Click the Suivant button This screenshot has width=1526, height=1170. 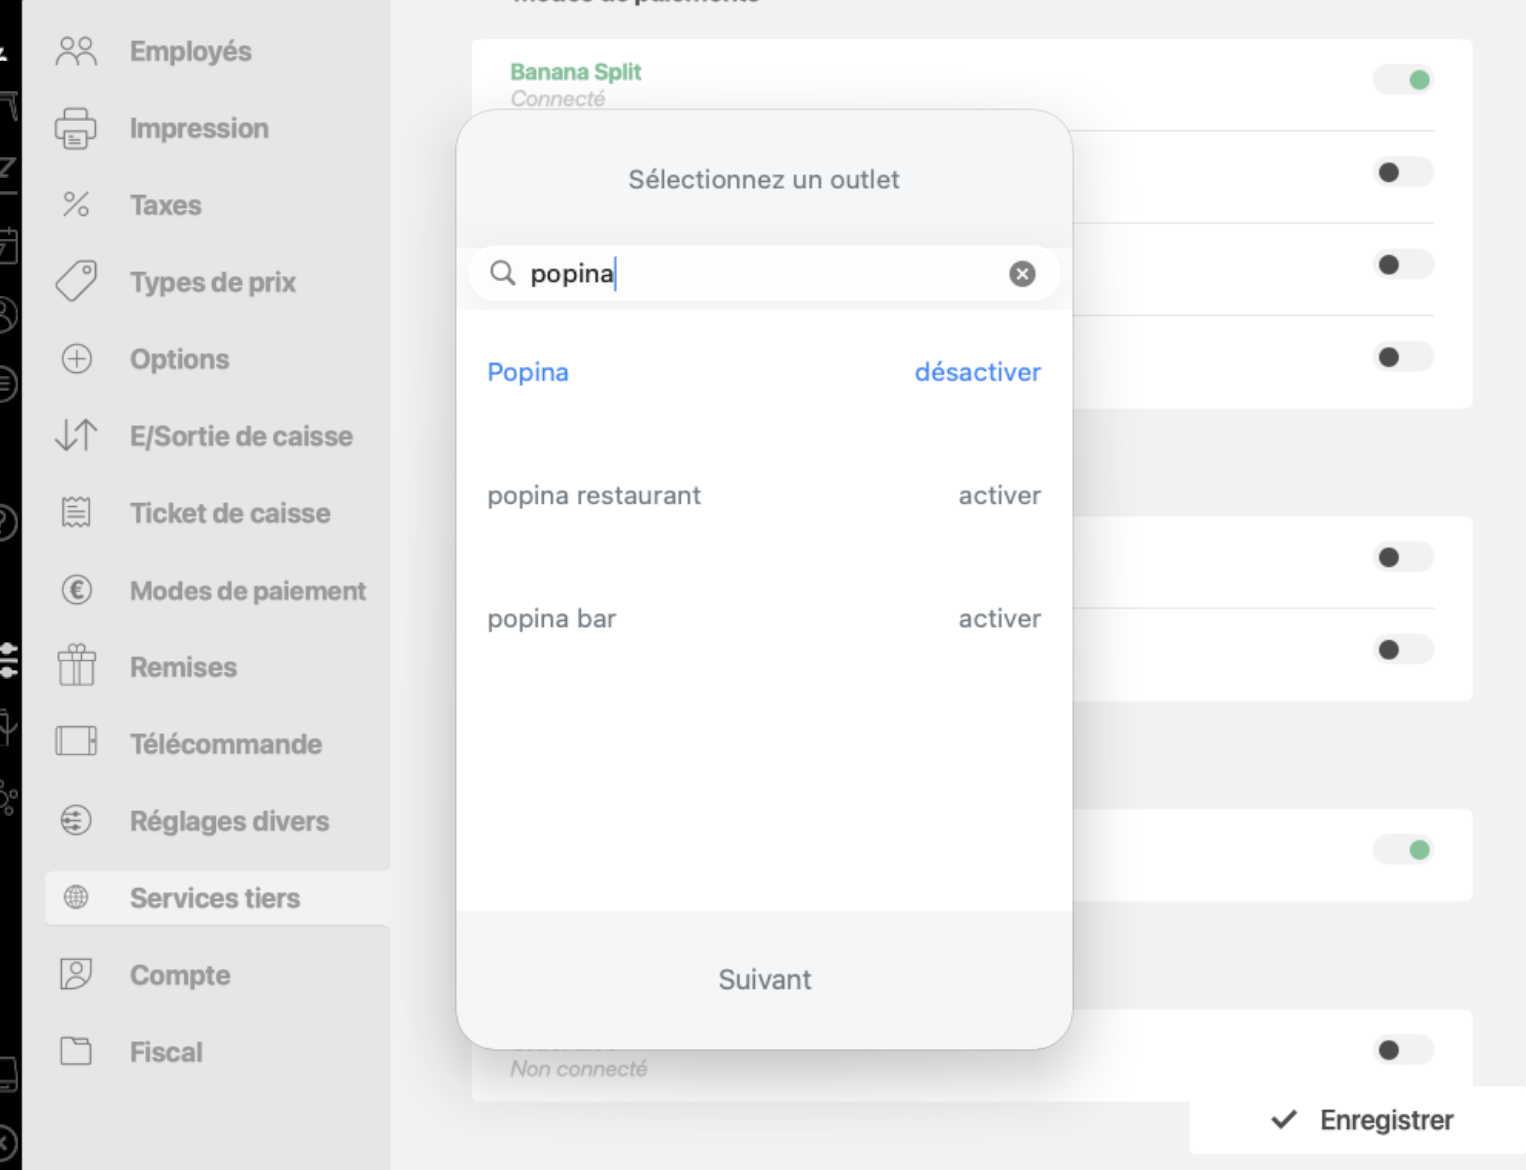[x=764, y=979]
